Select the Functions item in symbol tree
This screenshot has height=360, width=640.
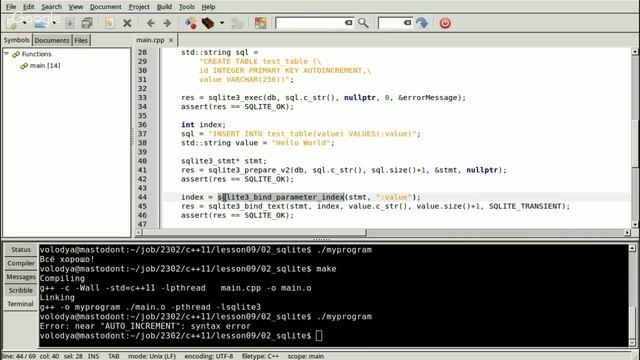pyautogui.click(x=36, y=54)
